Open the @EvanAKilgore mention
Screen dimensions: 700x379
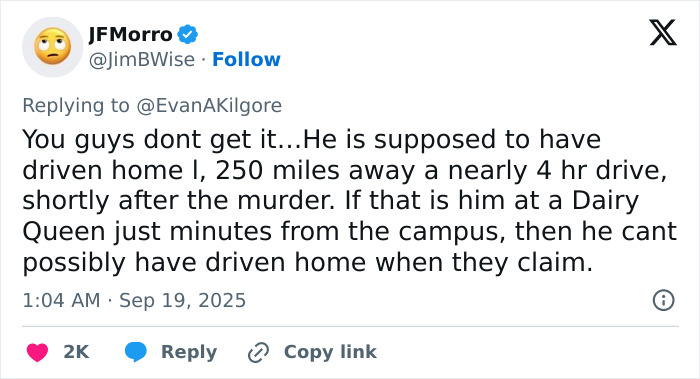(x=209, y=106)
